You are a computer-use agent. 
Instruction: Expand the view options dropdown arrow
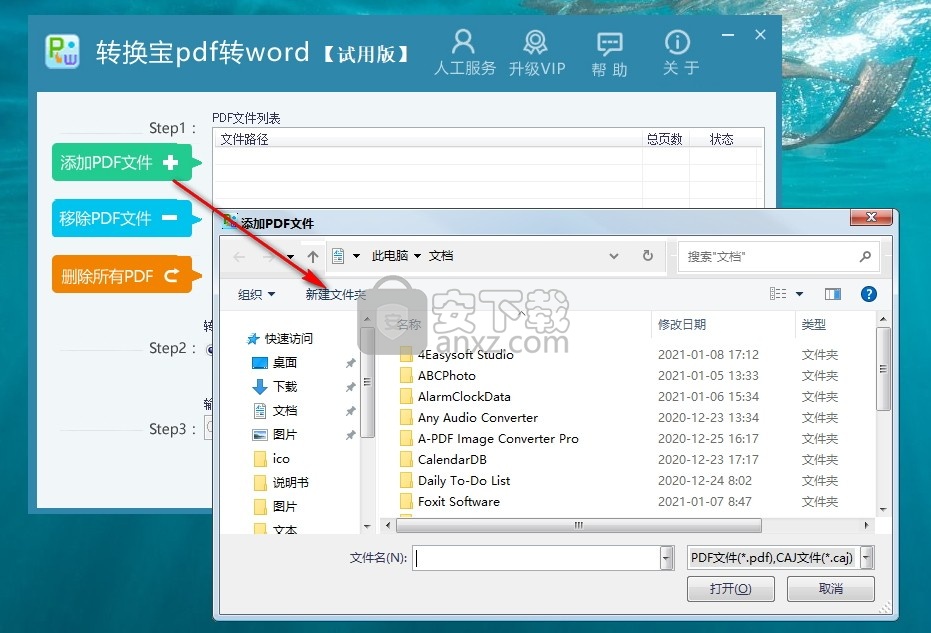799,293
